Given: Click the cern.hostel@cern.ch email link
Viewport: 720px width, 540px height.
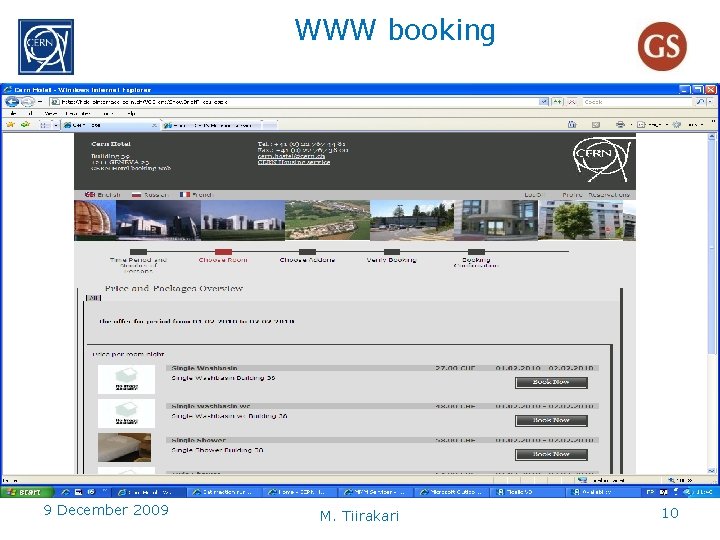Looking at the screenshot, I should [x=291, y=156].
